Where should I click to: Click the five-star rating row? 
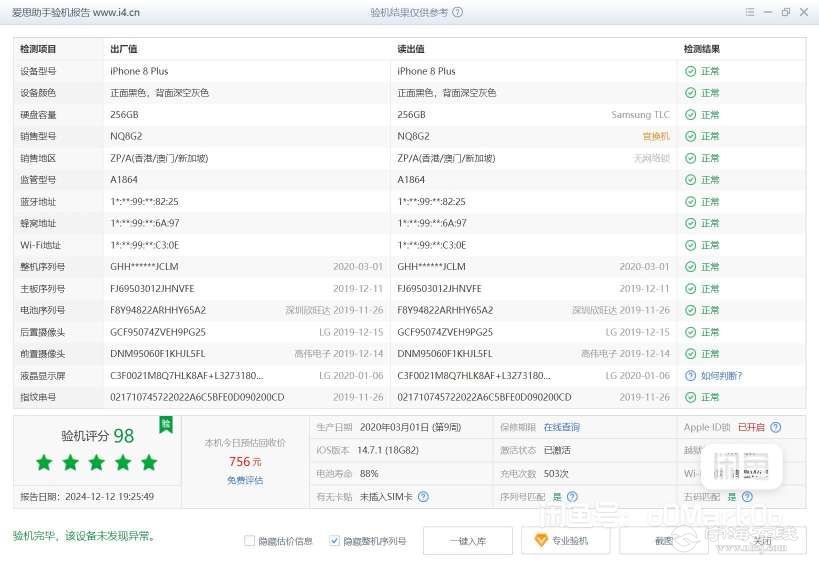click(x=97, y=463)
